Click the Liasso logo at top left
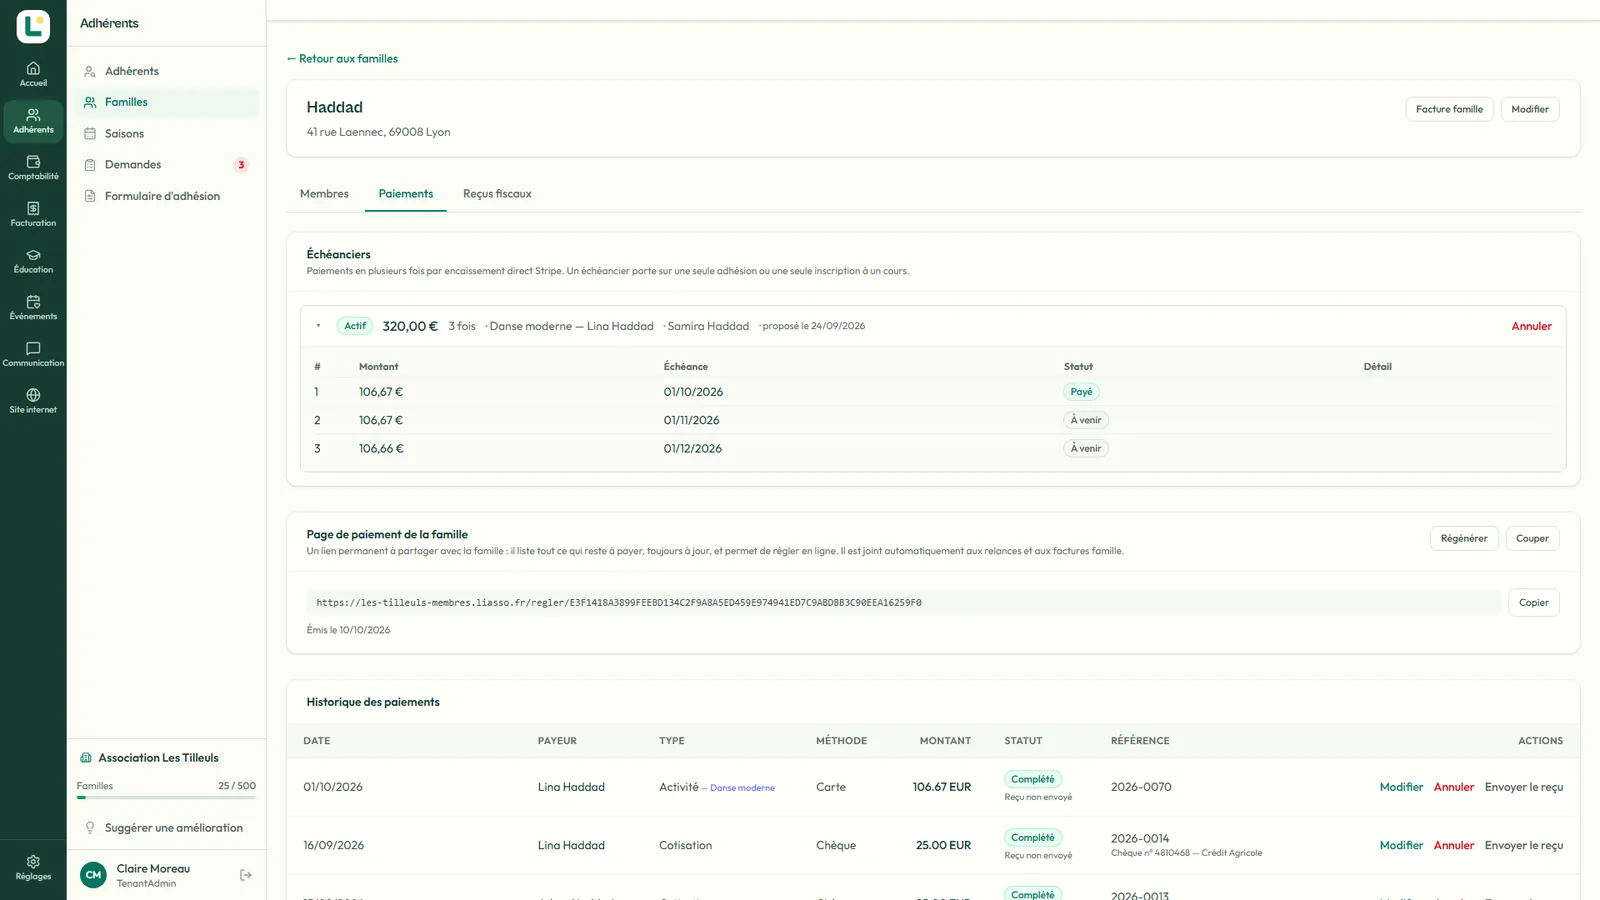 click(x=33, y=26)
